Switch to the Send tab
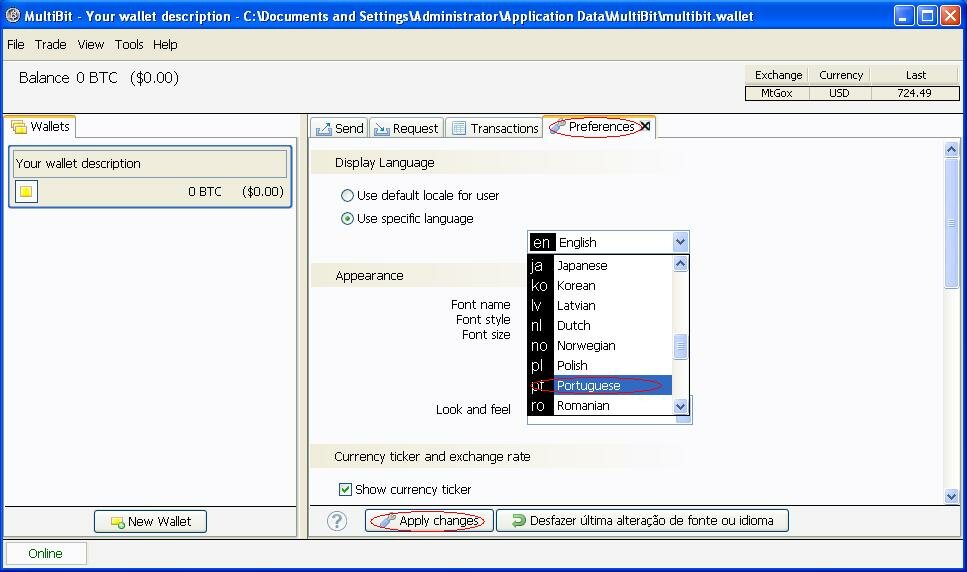Image resolution: width=967 pixels, height=572 pixels. point(339,128)
